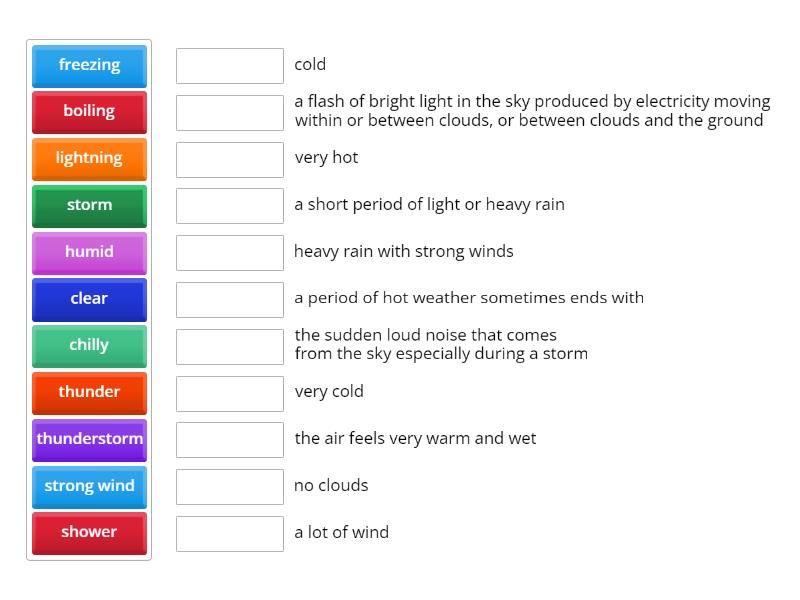Select the answer slot beside heavy rain definition

point(229,252)
